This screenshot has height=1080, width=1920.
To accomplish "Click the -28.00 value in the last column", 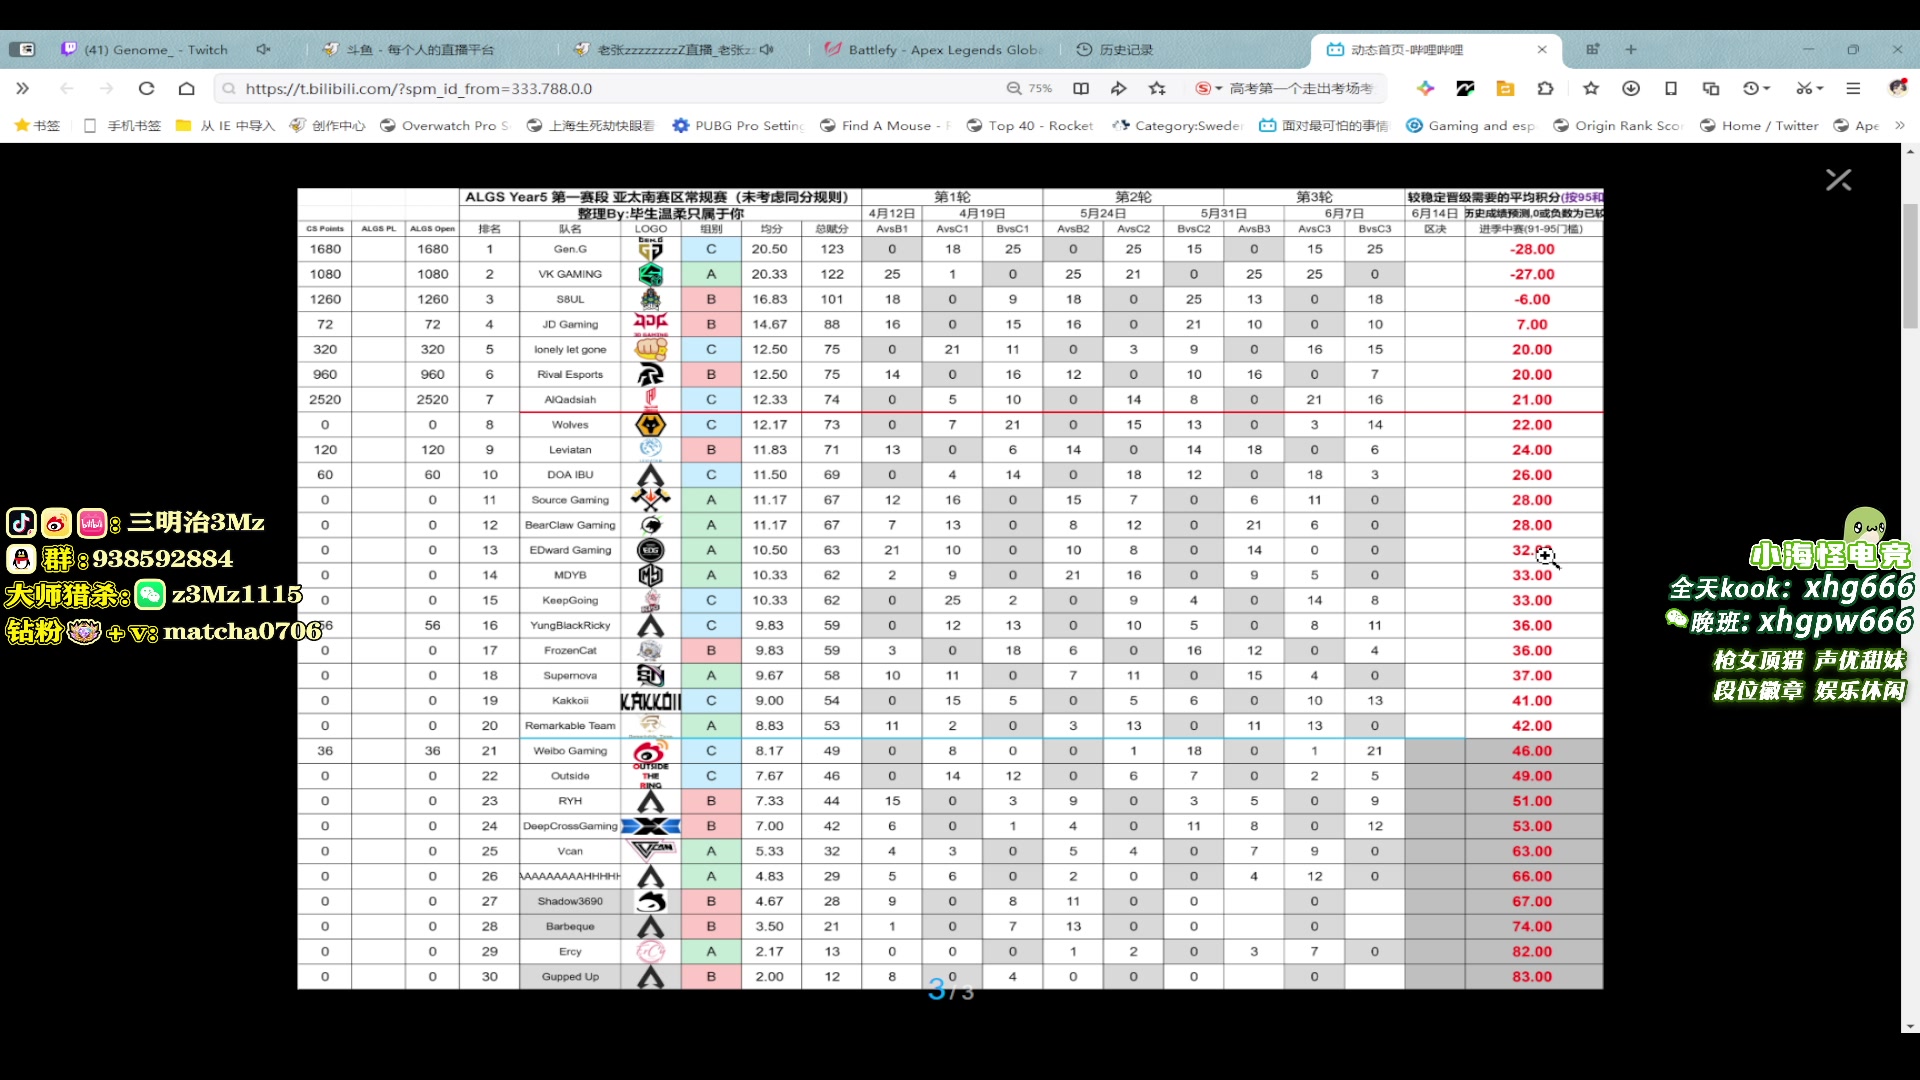I will (x=1532, y=249).
